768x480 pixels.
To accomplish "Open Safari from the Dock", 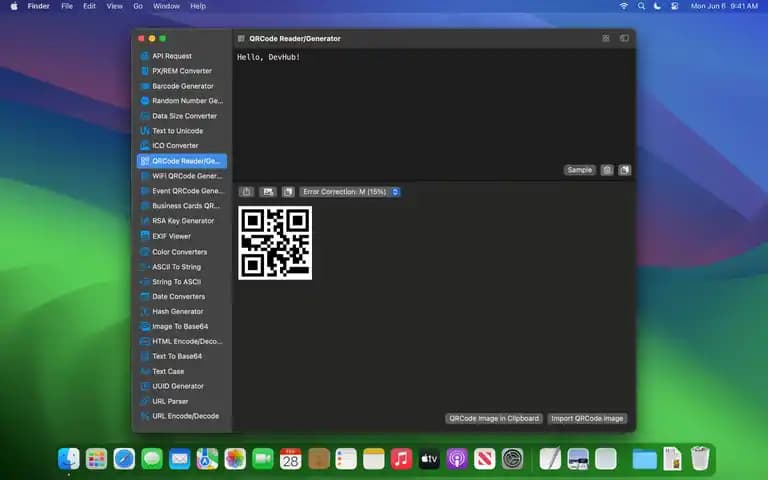I will point(124,459).
